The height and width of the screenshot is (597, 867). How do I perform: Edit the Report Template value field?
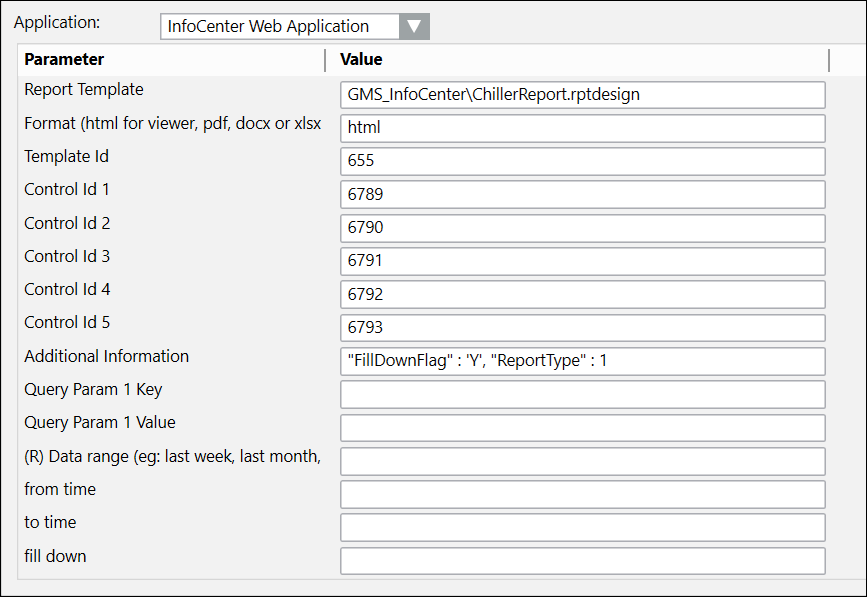582,95
